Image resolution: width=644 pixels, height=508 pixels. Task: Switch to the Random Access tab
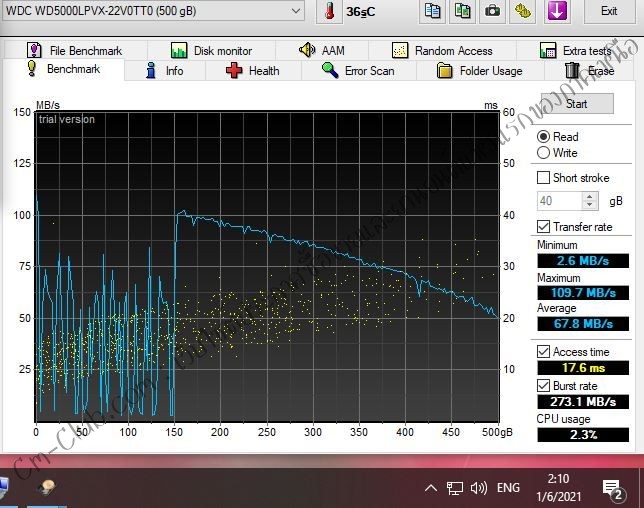pyautogui.click(x=442, y=51)
